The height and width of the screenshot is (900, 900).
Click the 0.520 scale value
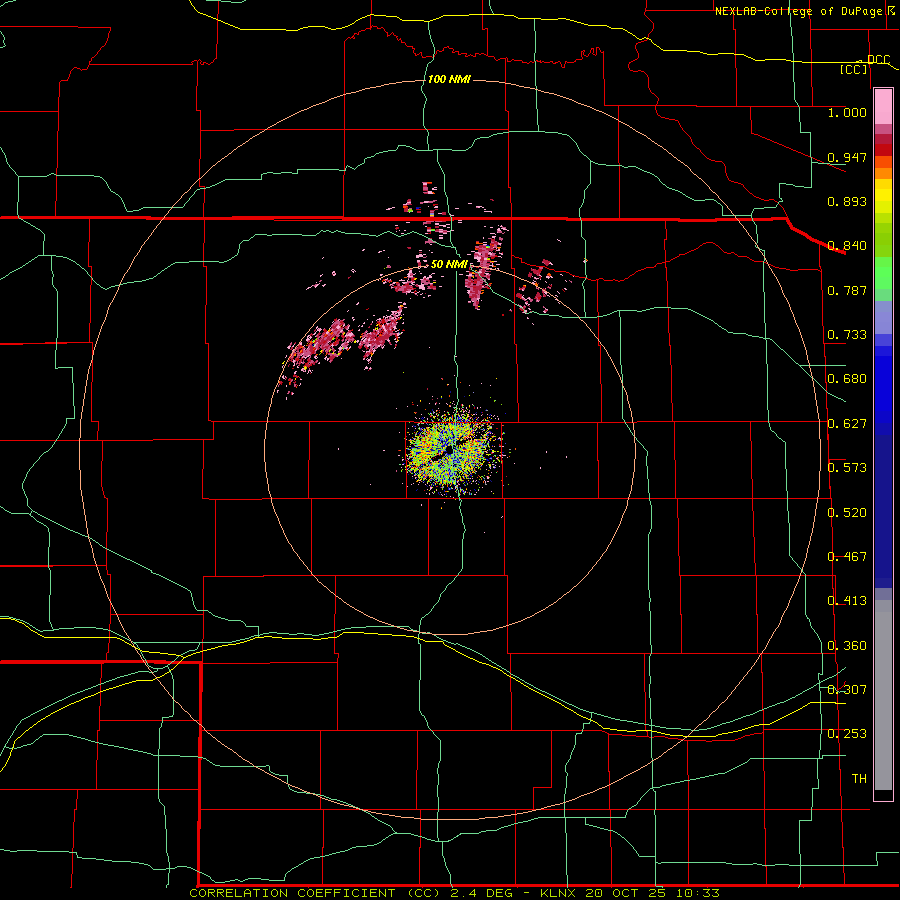(x=847, y=513)
